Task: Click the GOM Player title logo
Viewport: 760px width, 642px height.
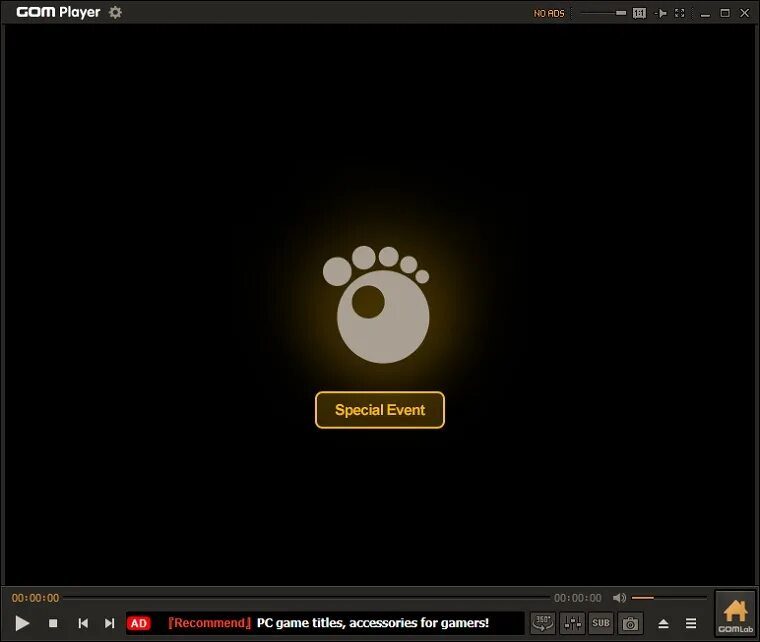Action: (x=58, y=12)
